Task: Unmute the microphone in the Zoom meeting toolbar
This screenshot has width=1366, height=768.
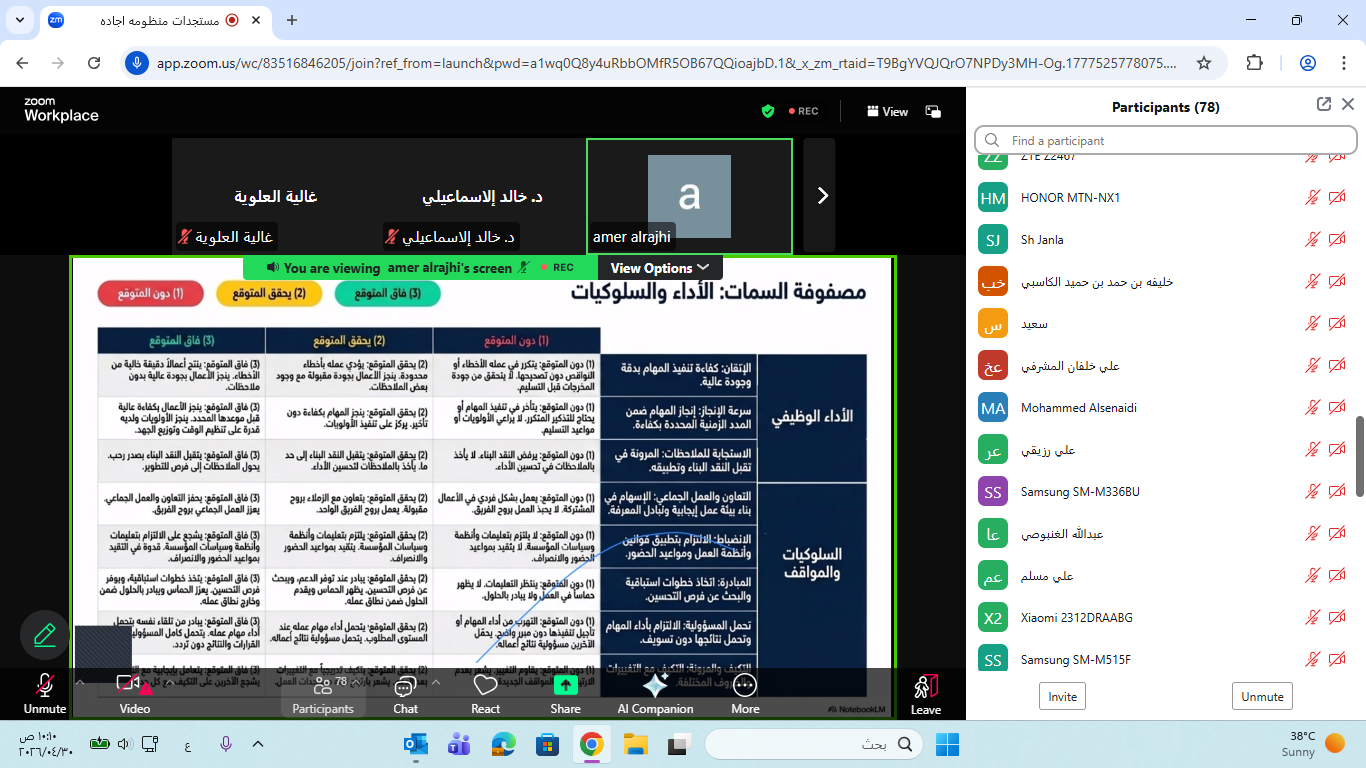Action: 45,693
